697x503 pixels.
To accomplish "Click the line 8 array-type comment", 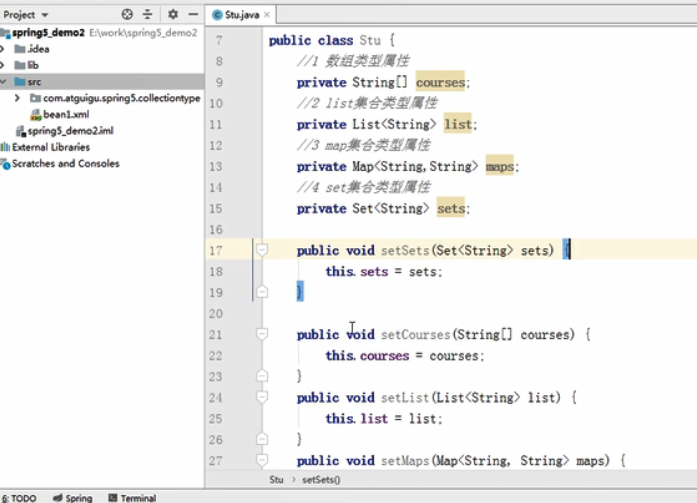I will (353, 61).
